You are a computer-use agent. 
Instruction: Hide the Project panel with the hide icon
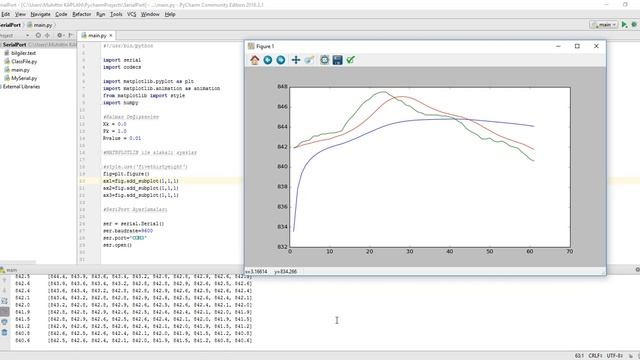point(71,36)
